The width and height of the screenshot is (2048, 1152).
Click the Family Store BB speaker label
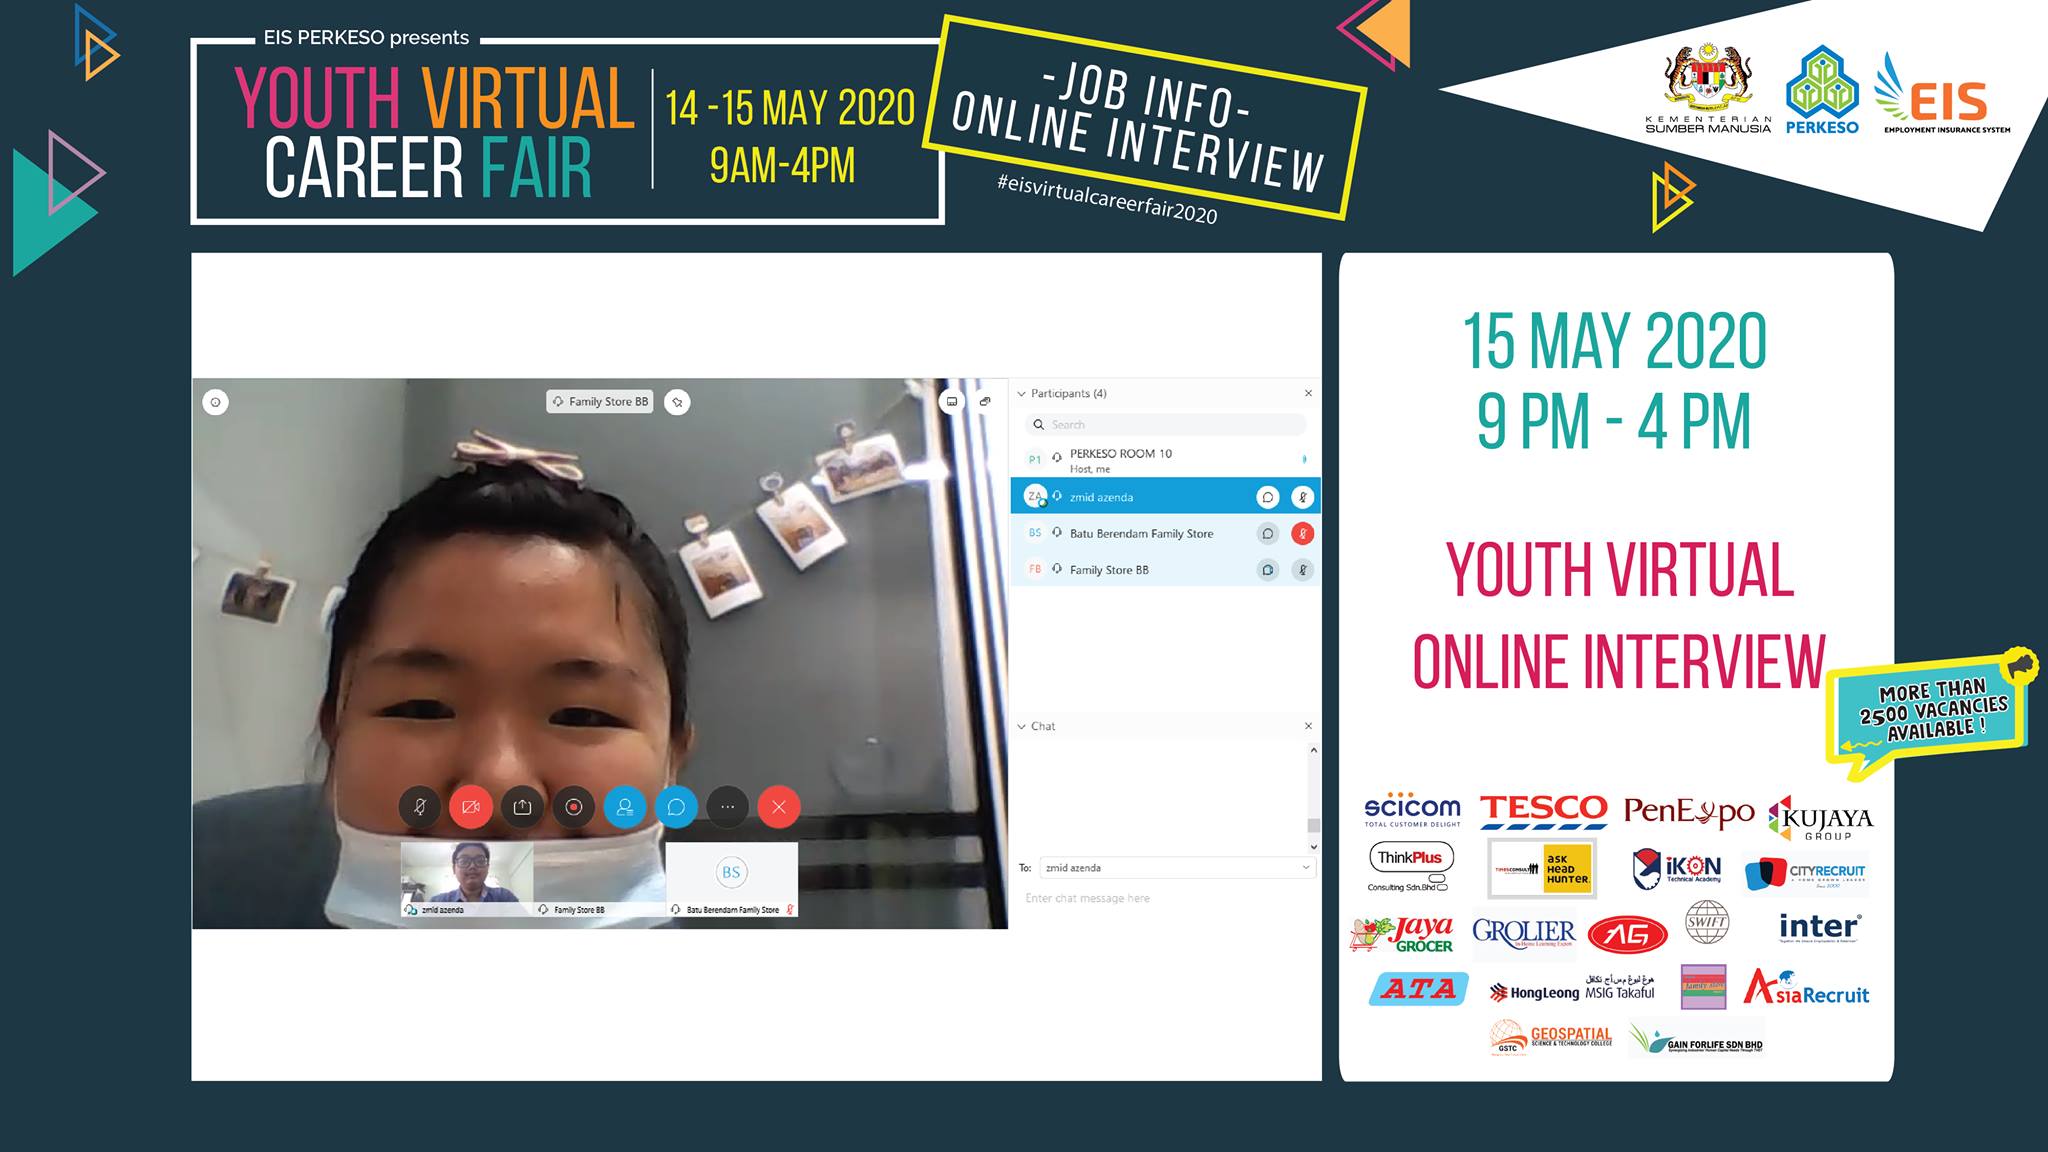pyautogui.click(x=600, y=402)
